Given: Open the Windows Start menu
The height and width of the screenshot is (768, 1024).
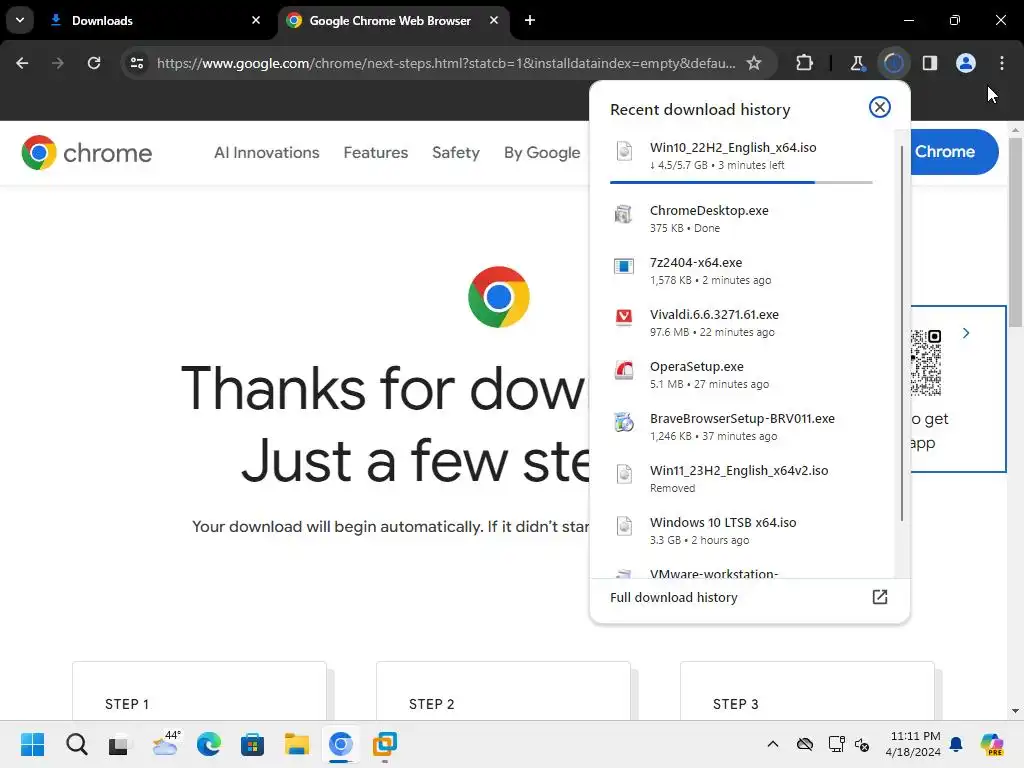Looking at the screenshot, I should pyautogui.click(x=33, y=744).
